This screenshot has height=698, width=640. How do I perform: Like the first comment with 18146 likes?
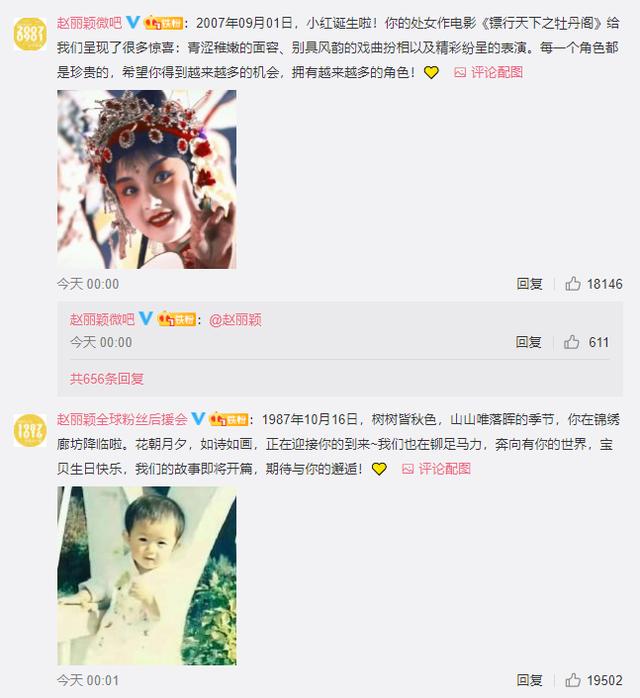(x=573, y=284)
